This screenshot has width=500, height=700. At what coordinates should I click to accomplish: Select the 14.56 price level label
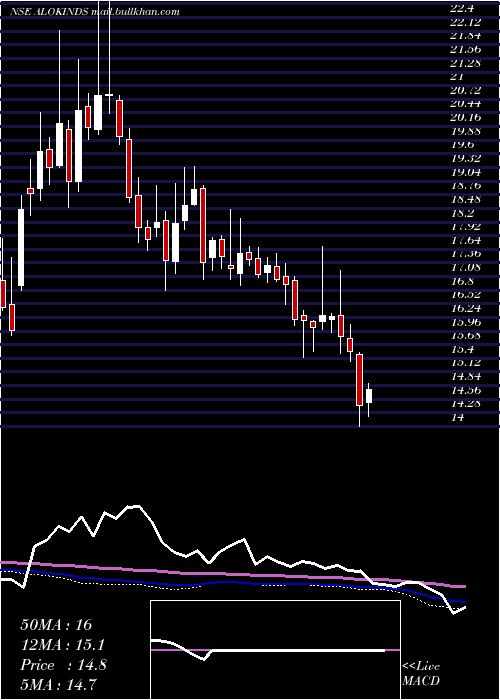(465, 390)
